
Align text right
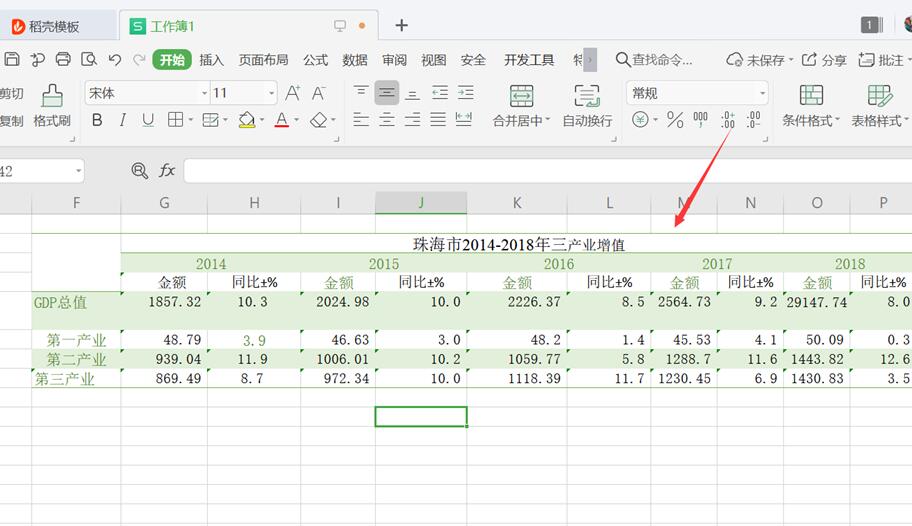(x=412, y=120)
